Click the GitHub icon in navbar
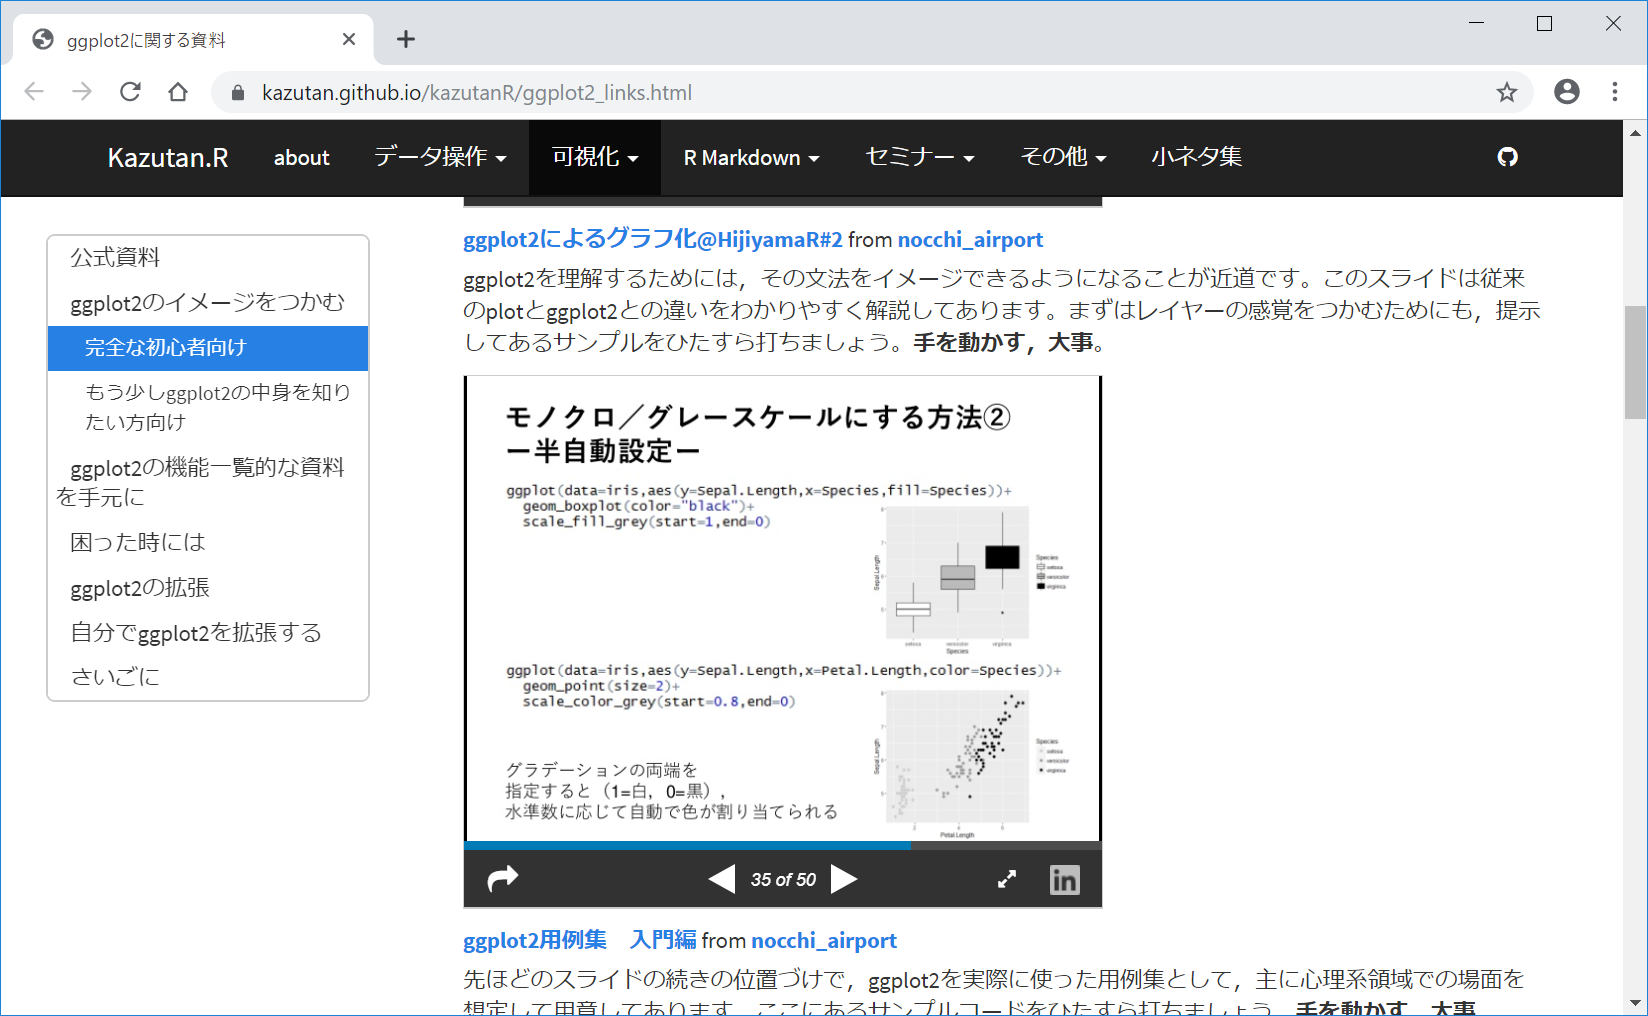 1507,157
